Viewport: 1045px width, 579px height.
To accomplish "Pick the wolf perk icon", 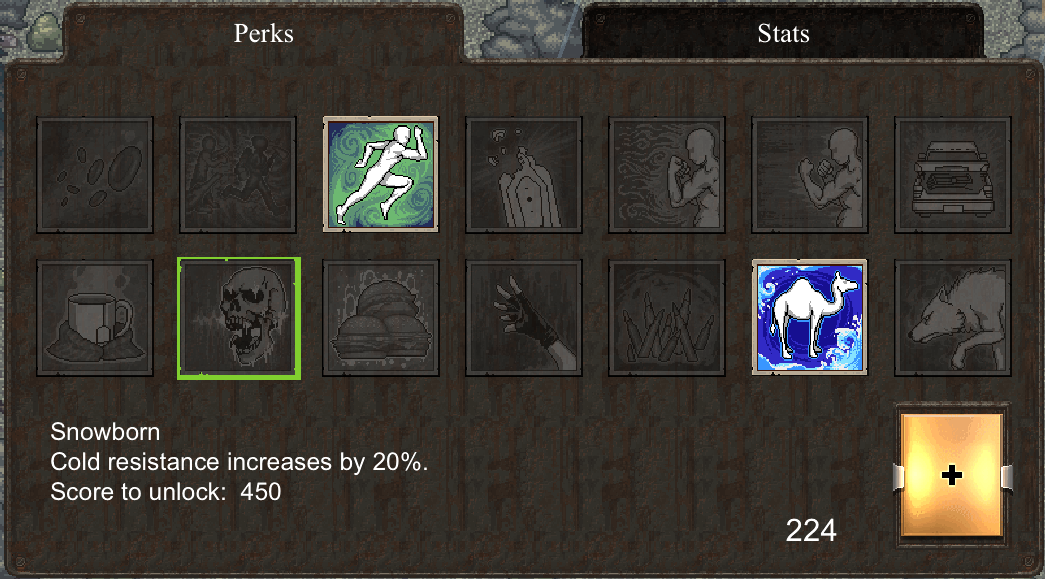I will 953,318.
